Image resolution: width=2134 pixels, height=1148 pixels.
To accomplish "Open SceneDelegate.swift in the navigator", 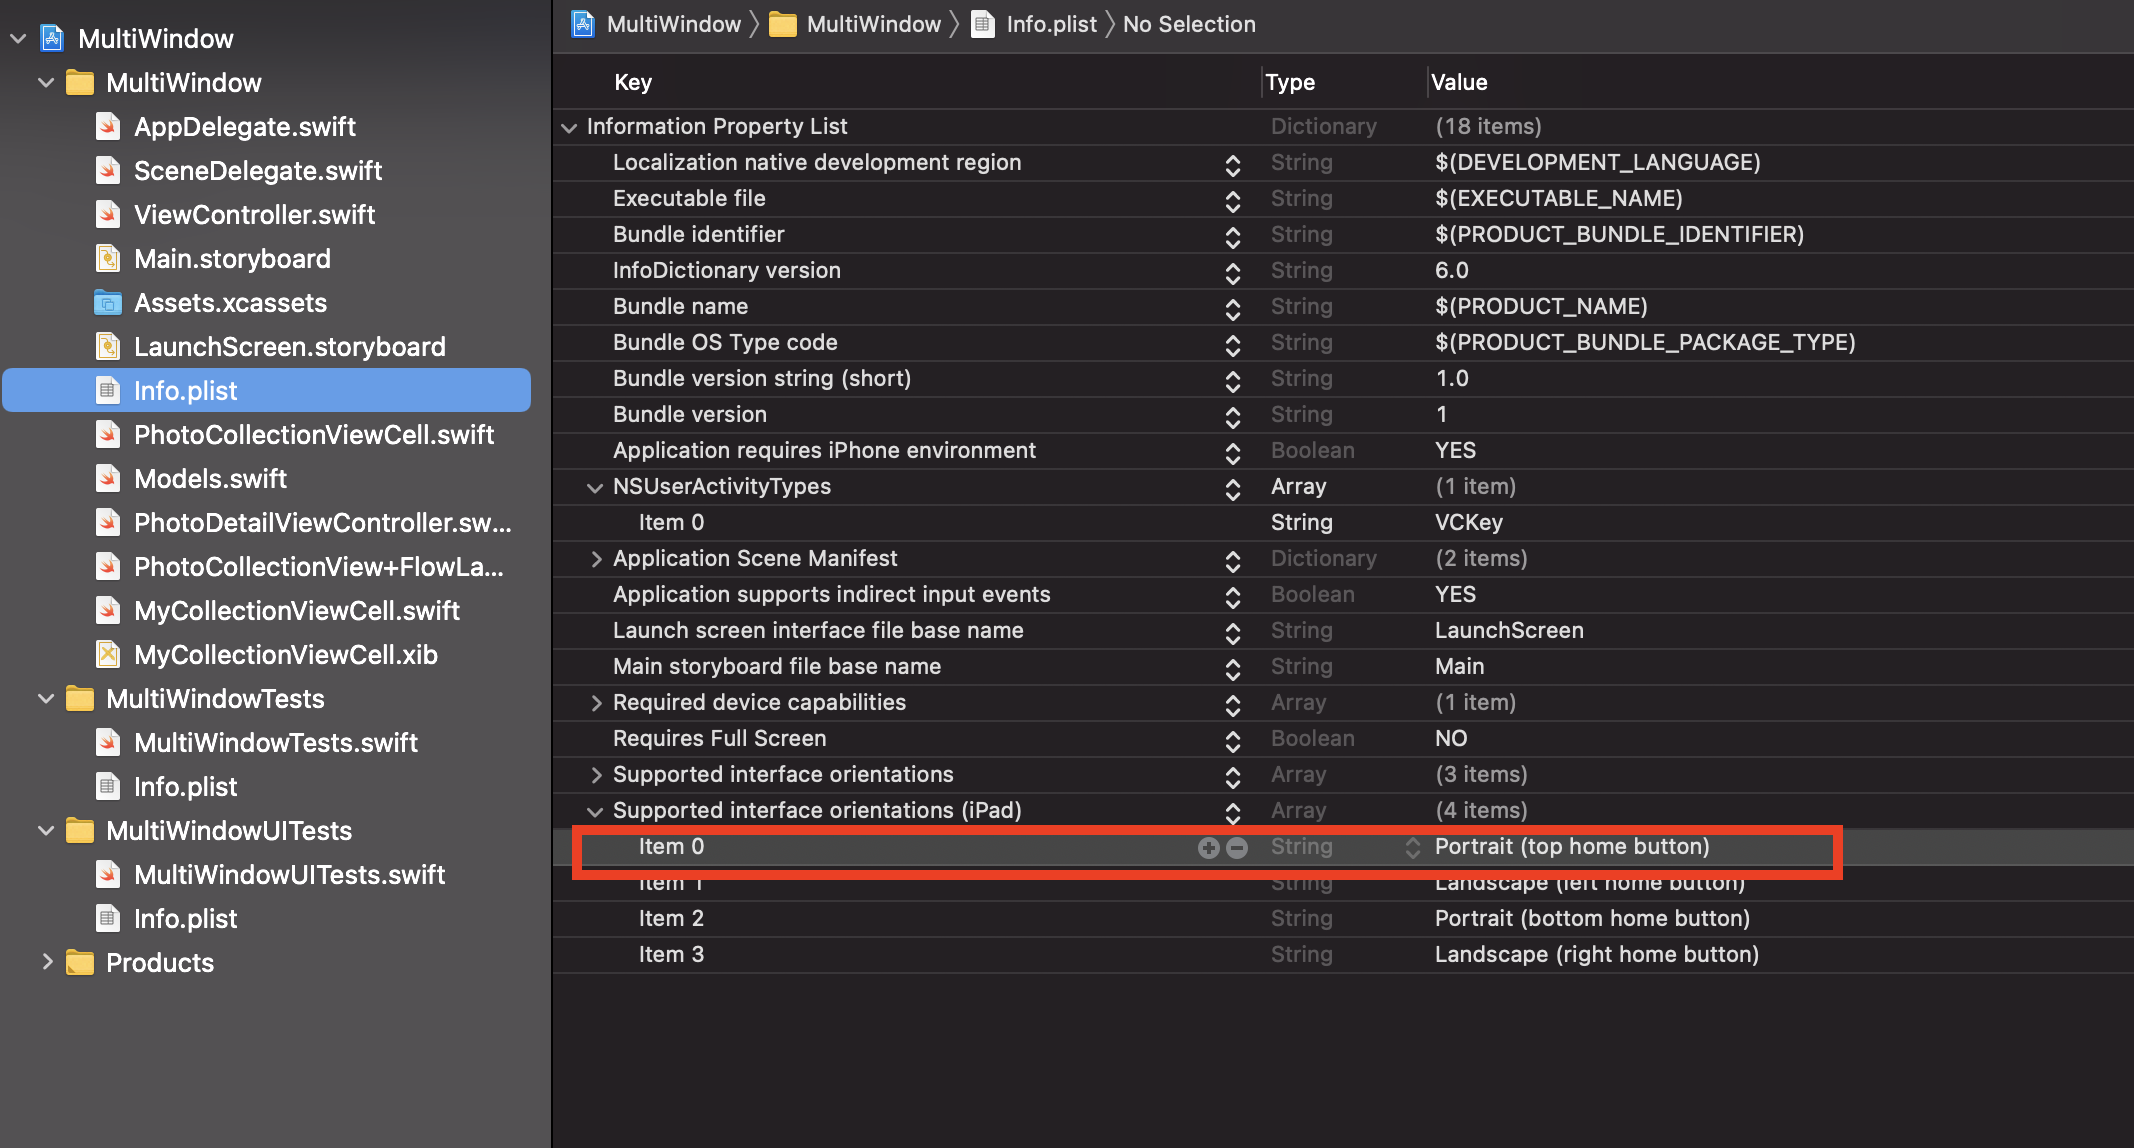I will [257, 171].
